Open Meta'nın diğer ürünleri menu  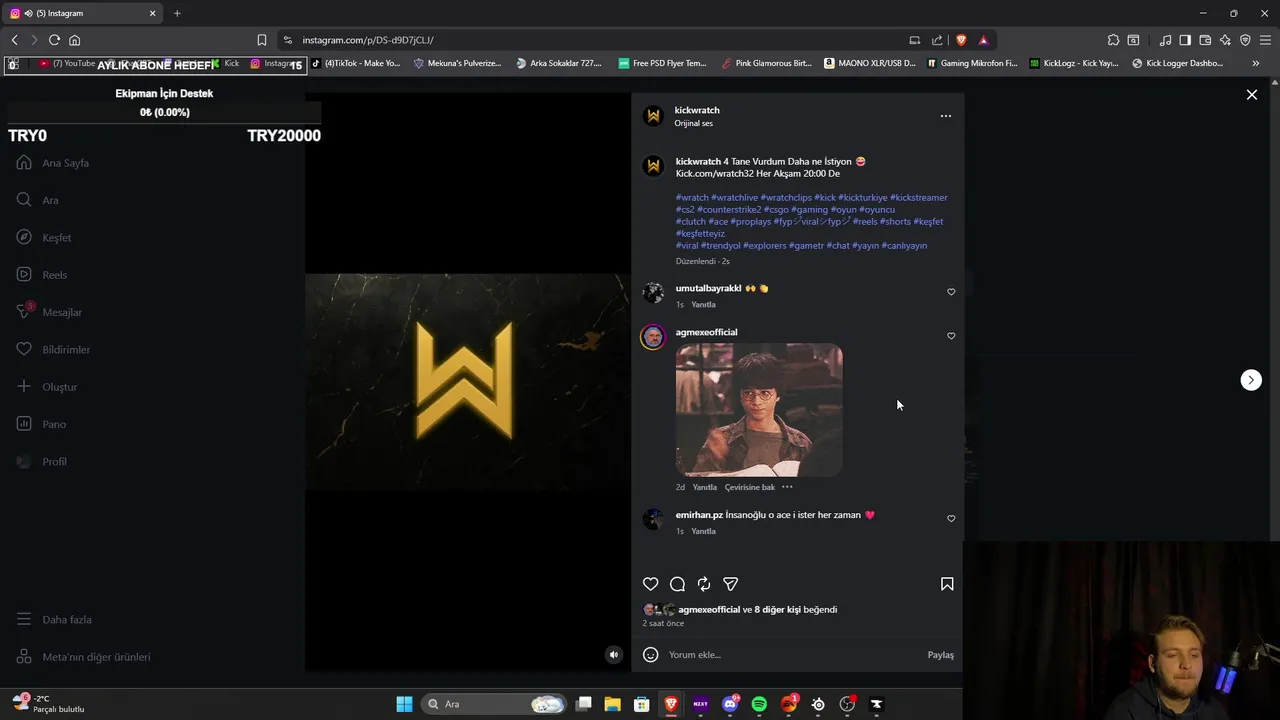pyautogui.click(x=83, y=657)
